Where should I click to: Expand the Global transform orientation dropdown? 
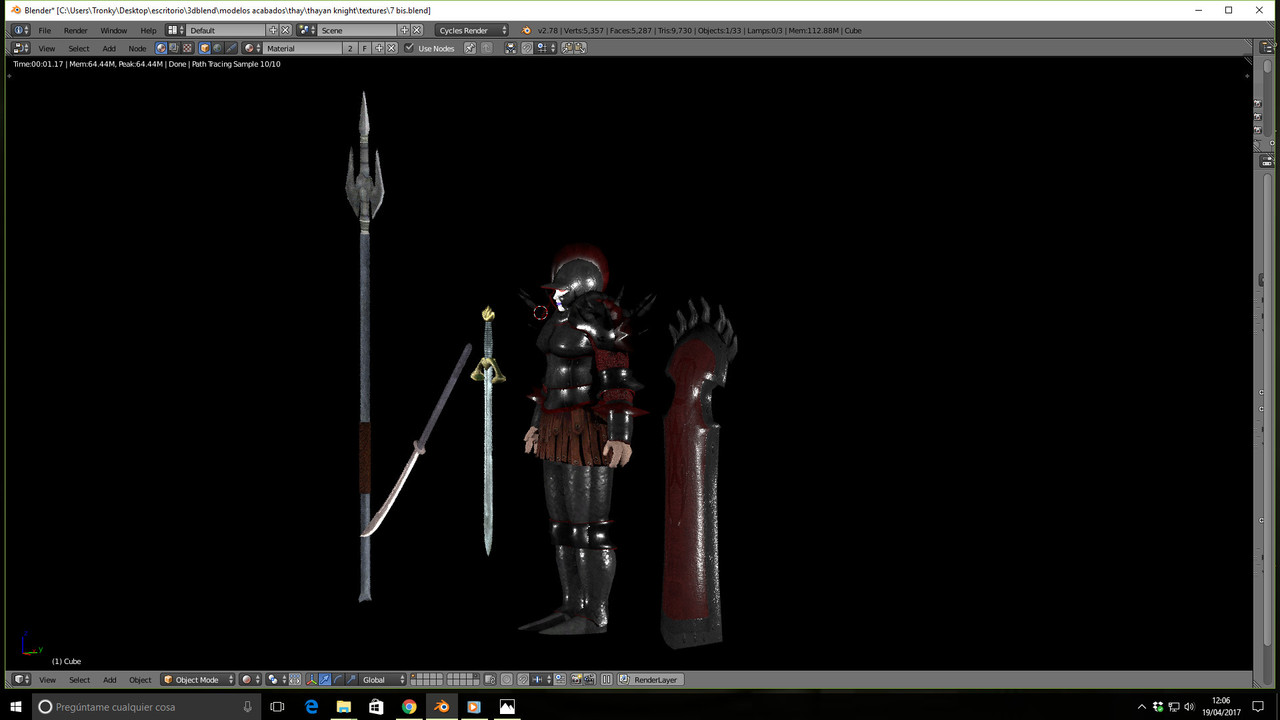383,680
